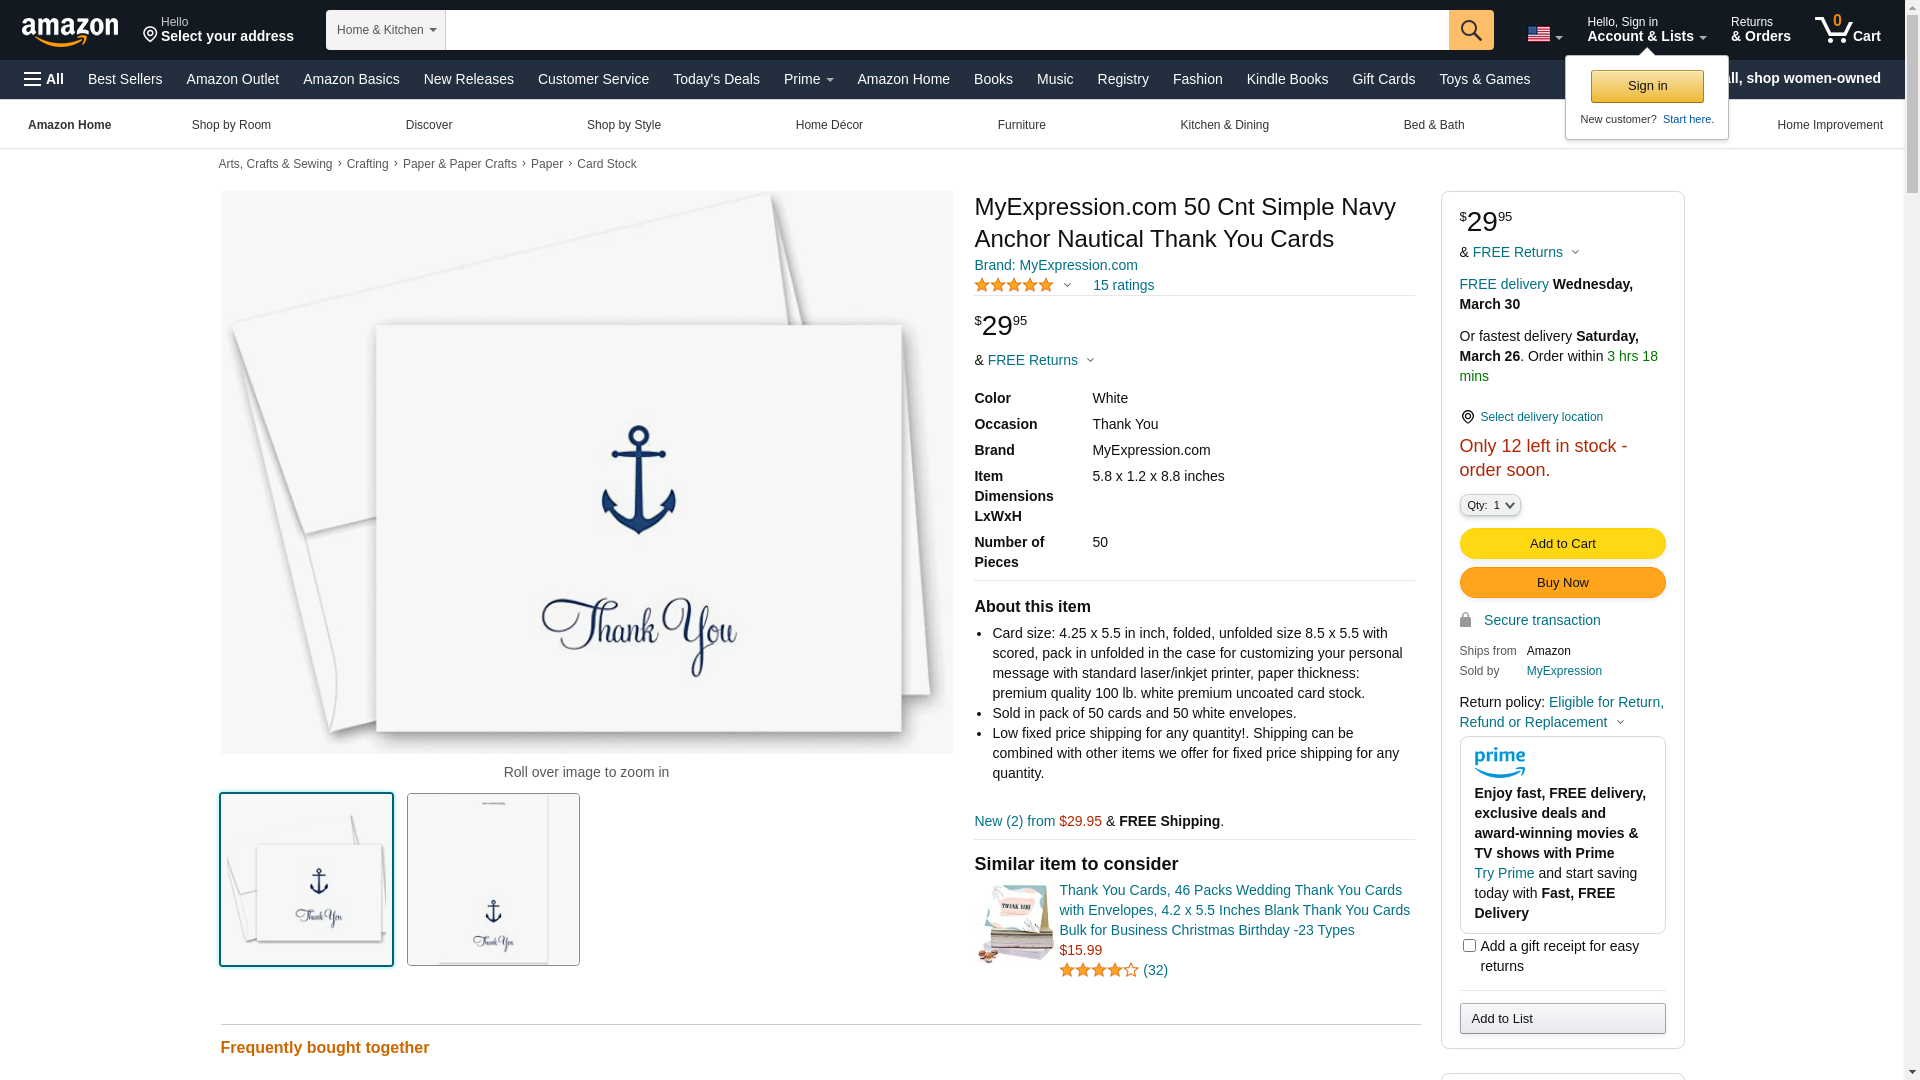Image resolution: width=1920 pixels, height=1080 pixels.
Task: Check the gift receipt checkbox
Action: (1469, 945)
